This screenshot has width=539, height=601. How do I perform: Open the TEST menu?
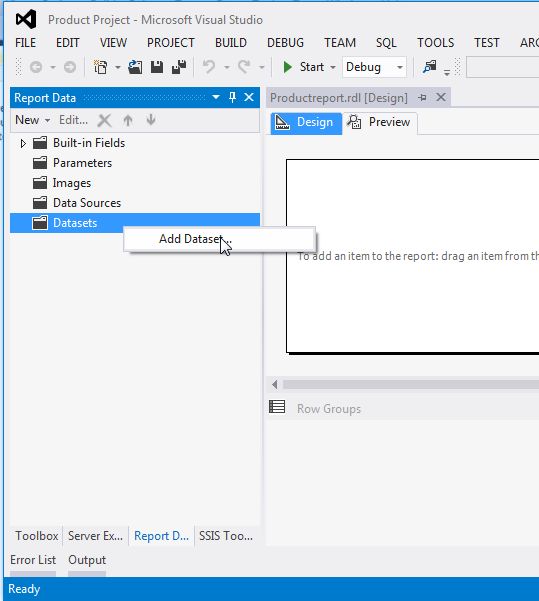coord(487,43)
